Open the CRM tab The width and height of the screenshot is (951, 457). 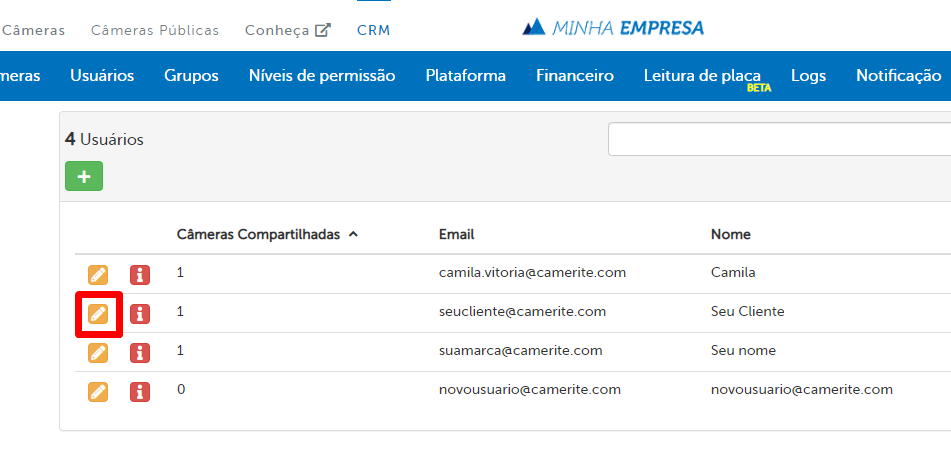(373, 30)
